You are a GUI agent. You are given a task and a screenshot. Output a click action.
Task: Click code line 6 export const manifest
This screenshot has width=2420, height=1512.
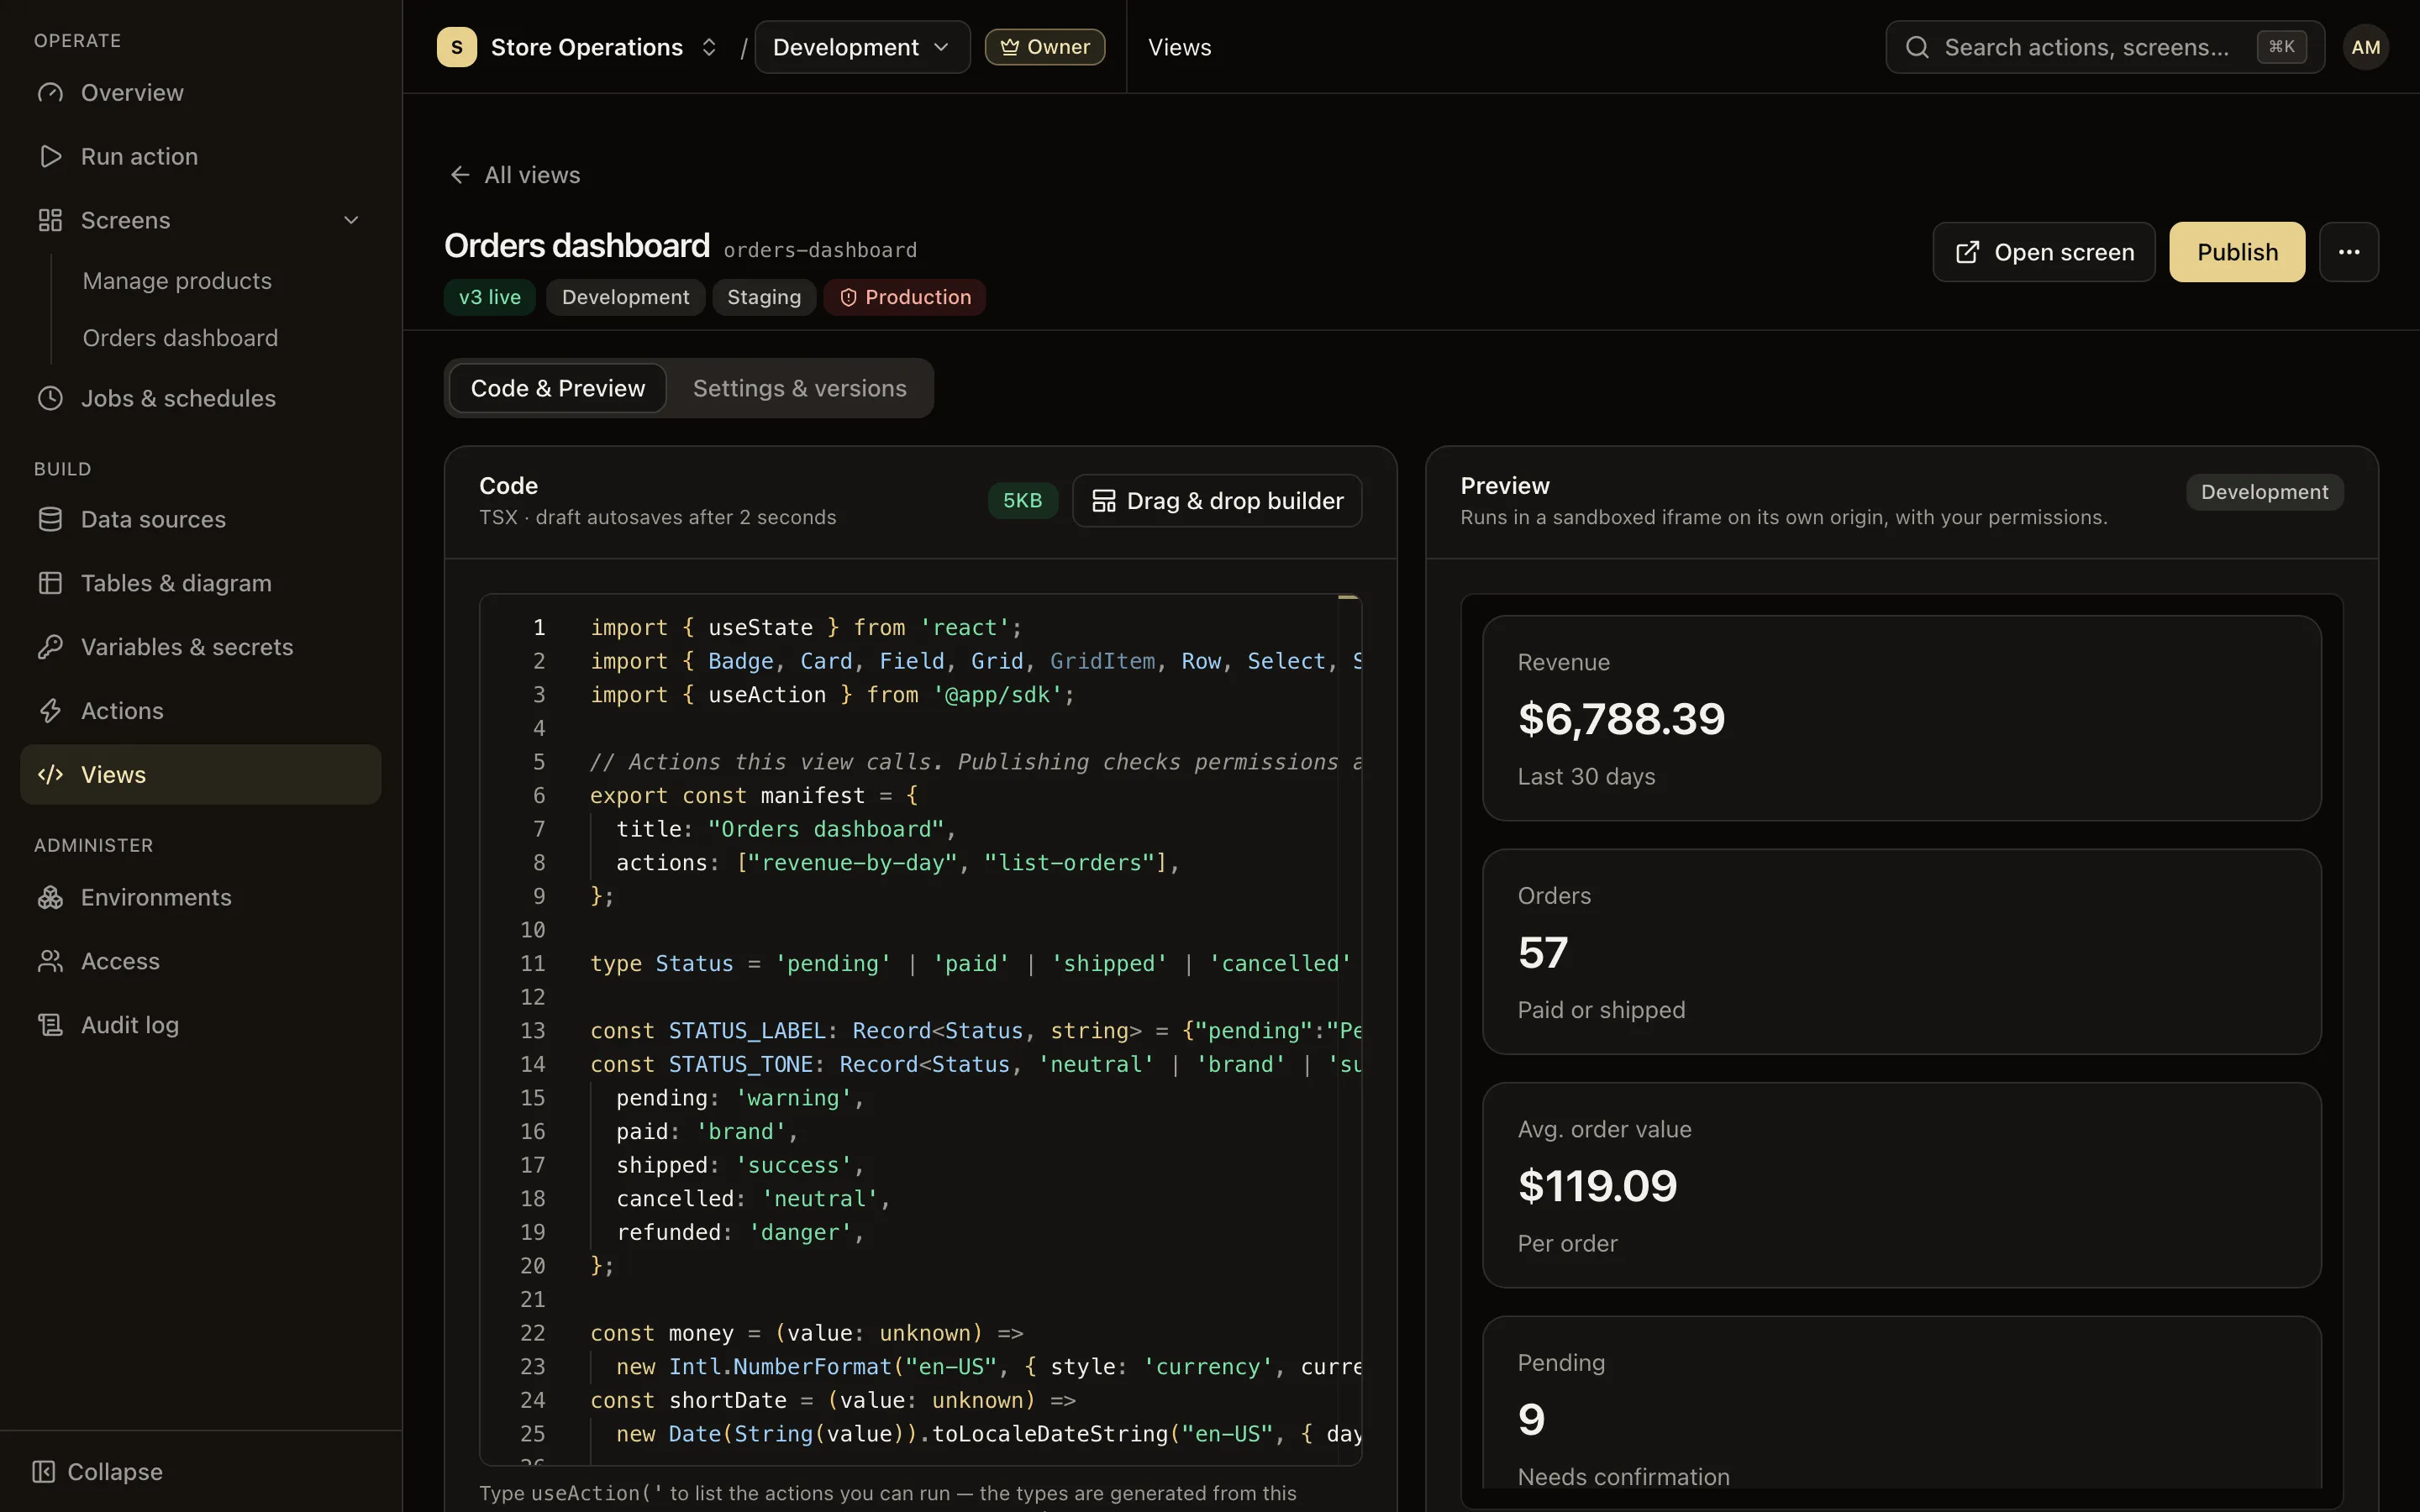point(754,795)
